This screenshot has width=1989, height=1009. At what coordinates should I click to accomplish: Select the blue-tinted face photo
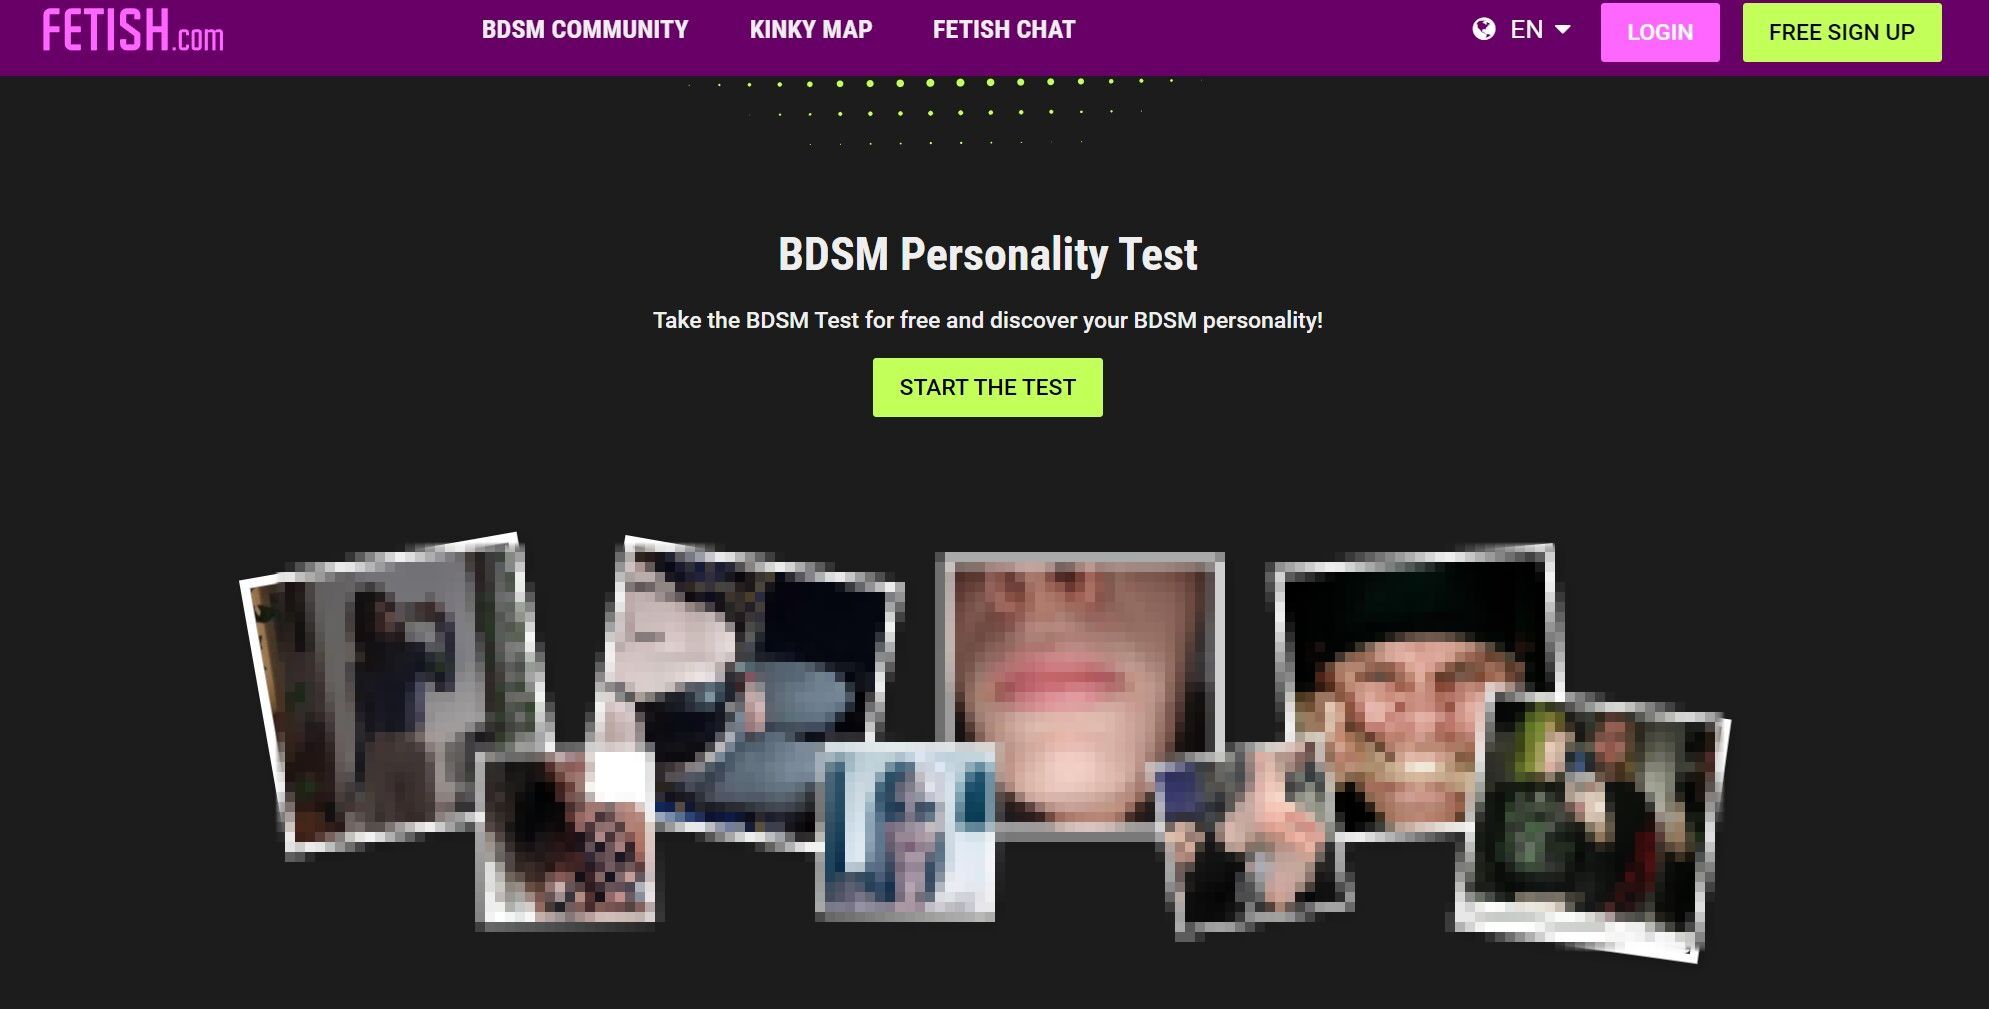tap(906, 831)
